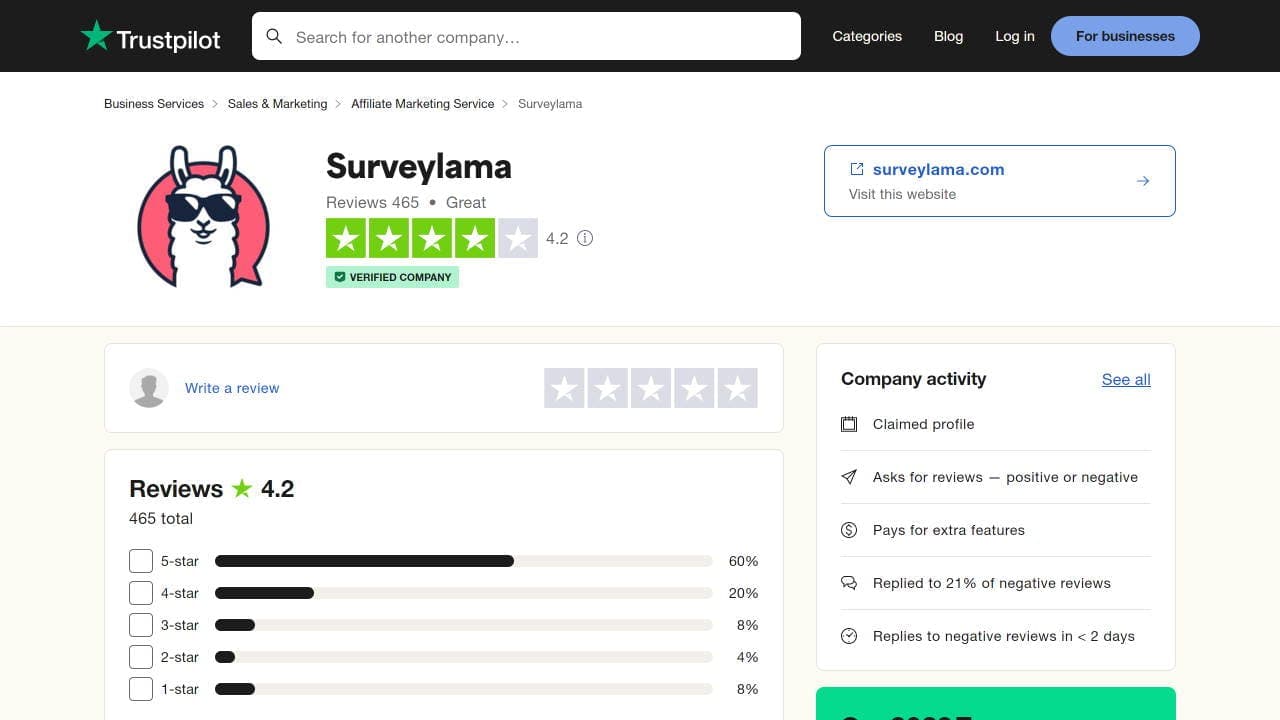This screenshot has width=1280, height=720.
Task: Check the 3-star reviews filter box
Action: (x=140, y=625)
